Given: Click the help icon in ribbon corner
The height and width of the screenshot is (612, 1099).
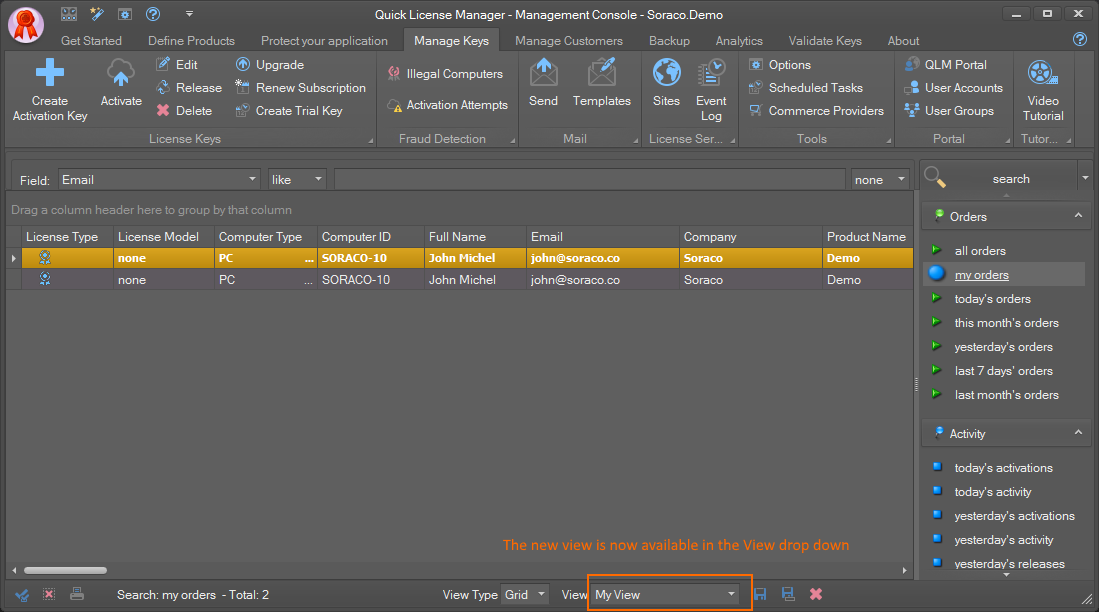Looking at the screenshot, I should pyautogui.click(x=1079, y=39).
